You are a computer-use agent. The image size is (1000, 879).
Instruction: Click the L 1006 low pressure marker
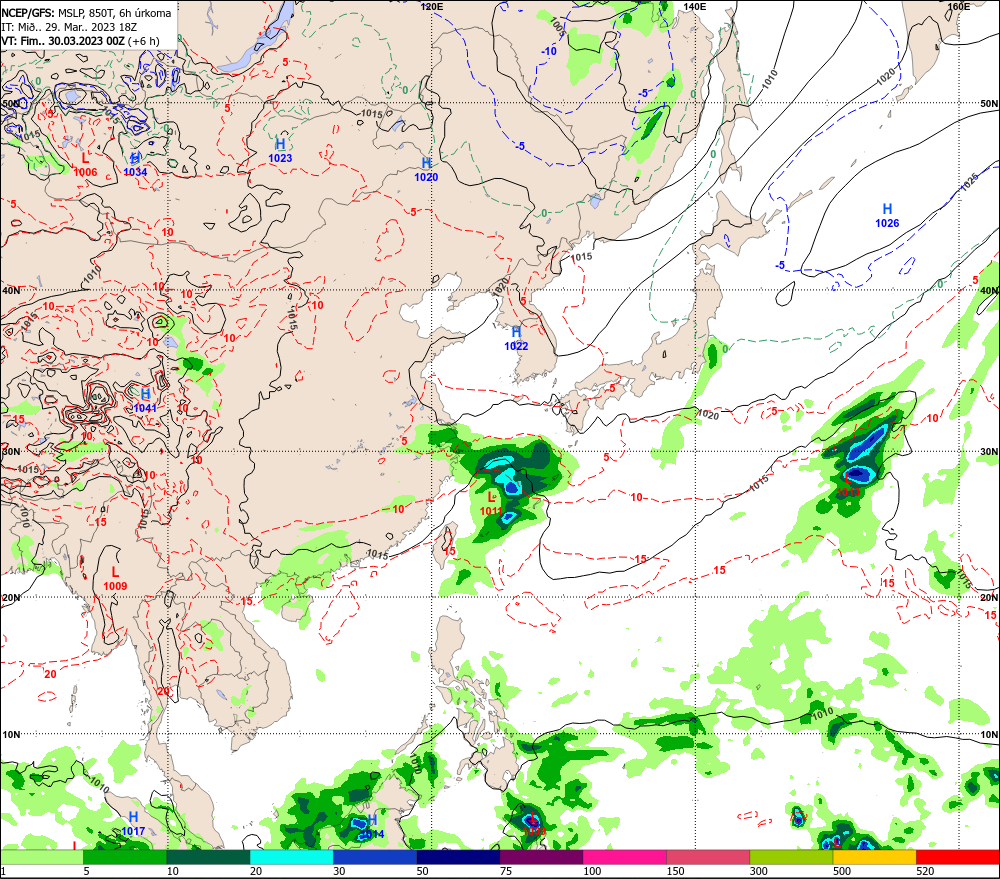pos(85,165)
